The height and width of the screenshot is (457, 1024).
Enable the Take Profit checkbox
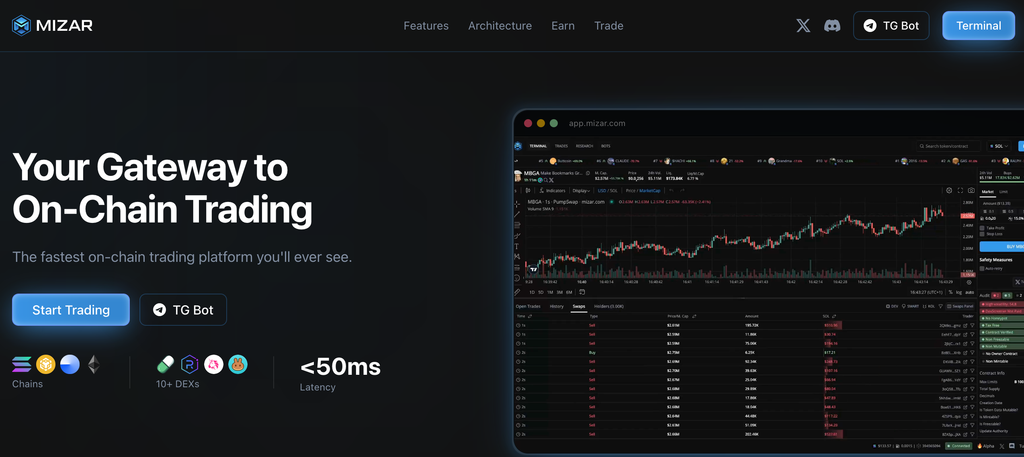click(x=982, y=228)
